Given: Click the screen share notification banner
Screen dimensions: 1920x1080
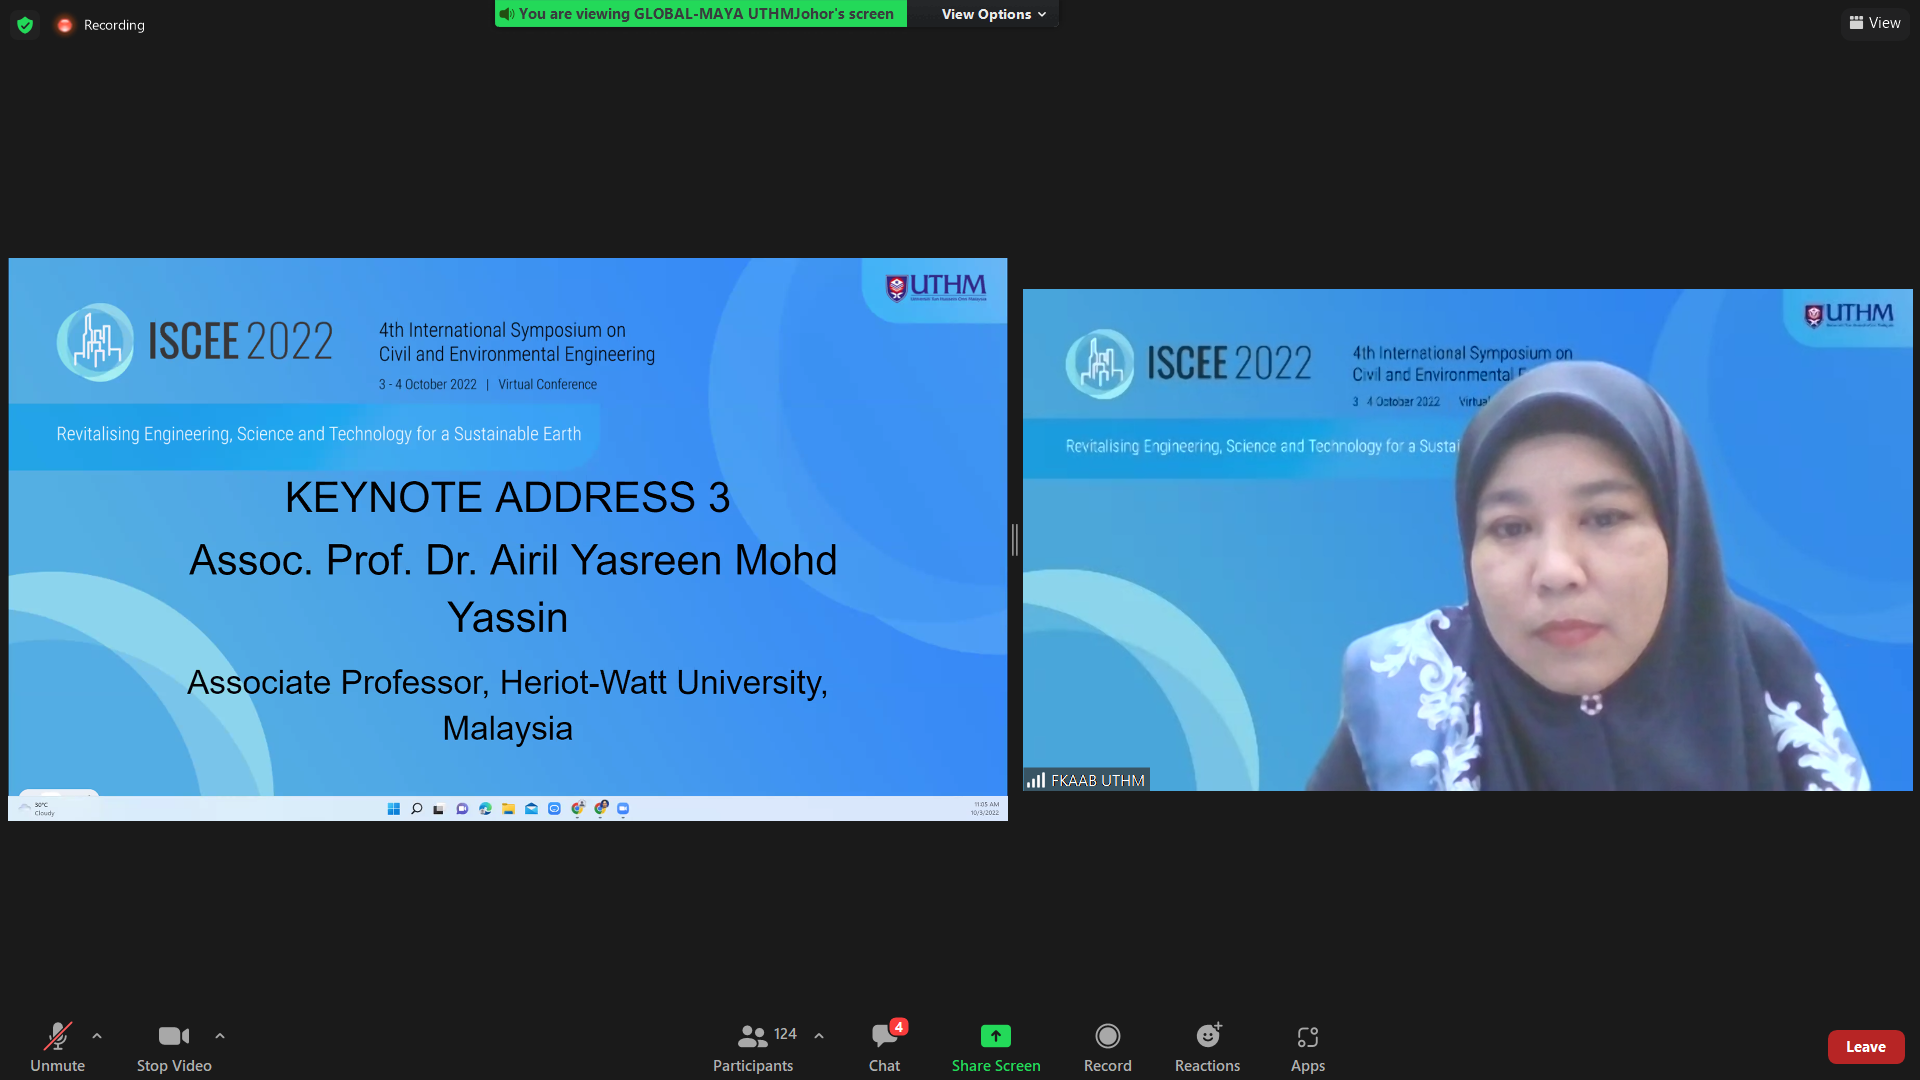Looking at the screenshot, I should click(x=701, y=14).
